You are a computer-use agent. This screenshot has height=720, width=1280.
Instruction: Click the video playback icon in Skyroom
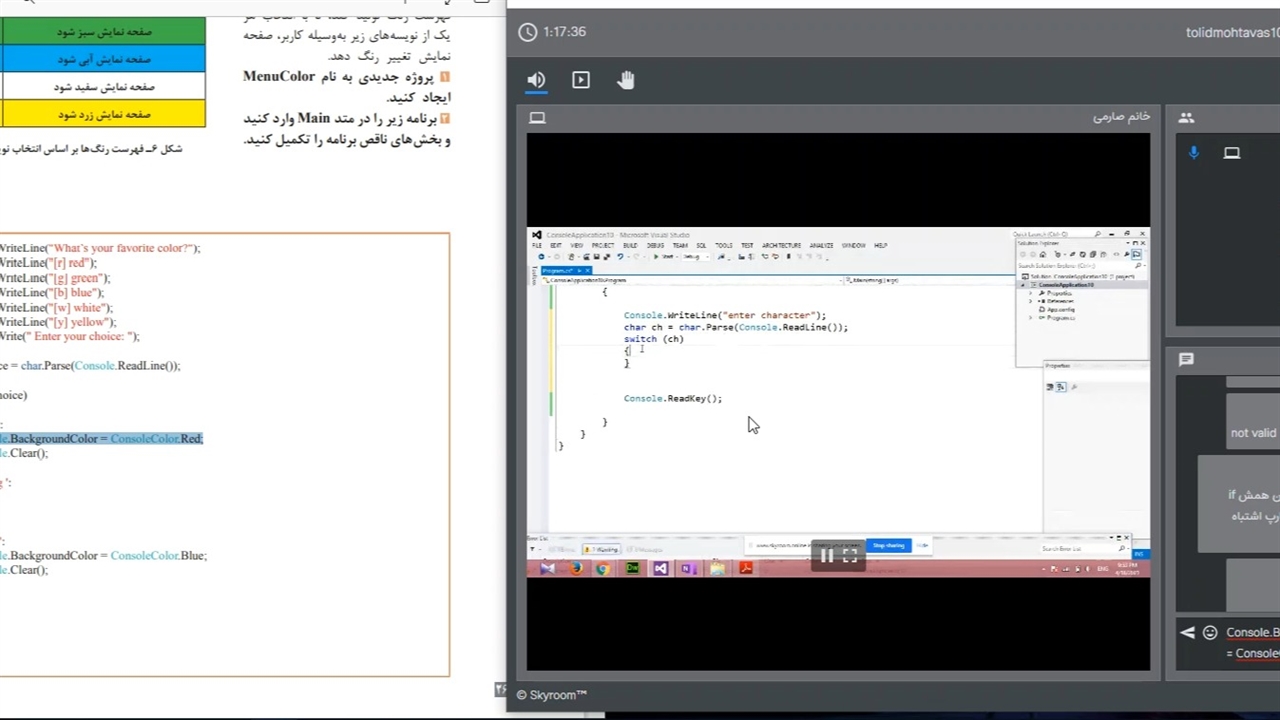click(x=581, y=80)
